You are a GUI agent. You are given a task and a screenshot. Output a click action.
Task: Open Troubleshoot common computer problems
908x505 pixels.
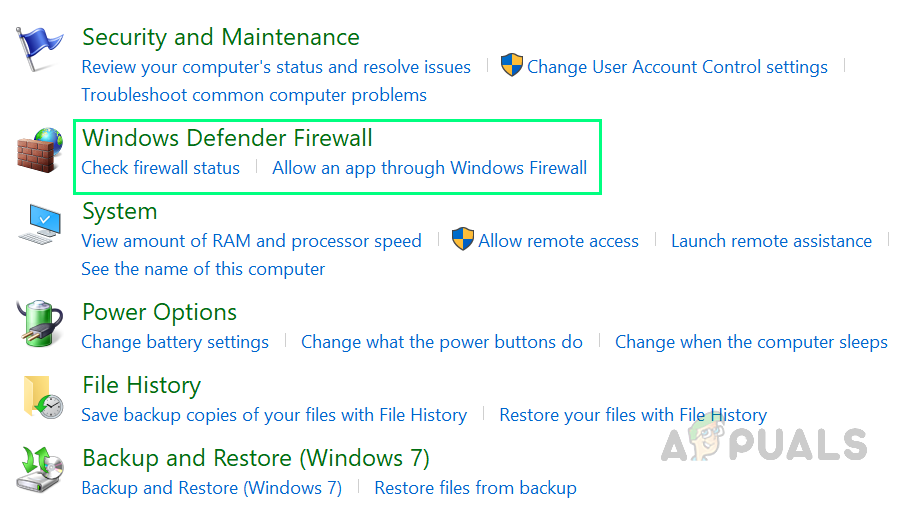pyautogui.click(x=254, y=95)
